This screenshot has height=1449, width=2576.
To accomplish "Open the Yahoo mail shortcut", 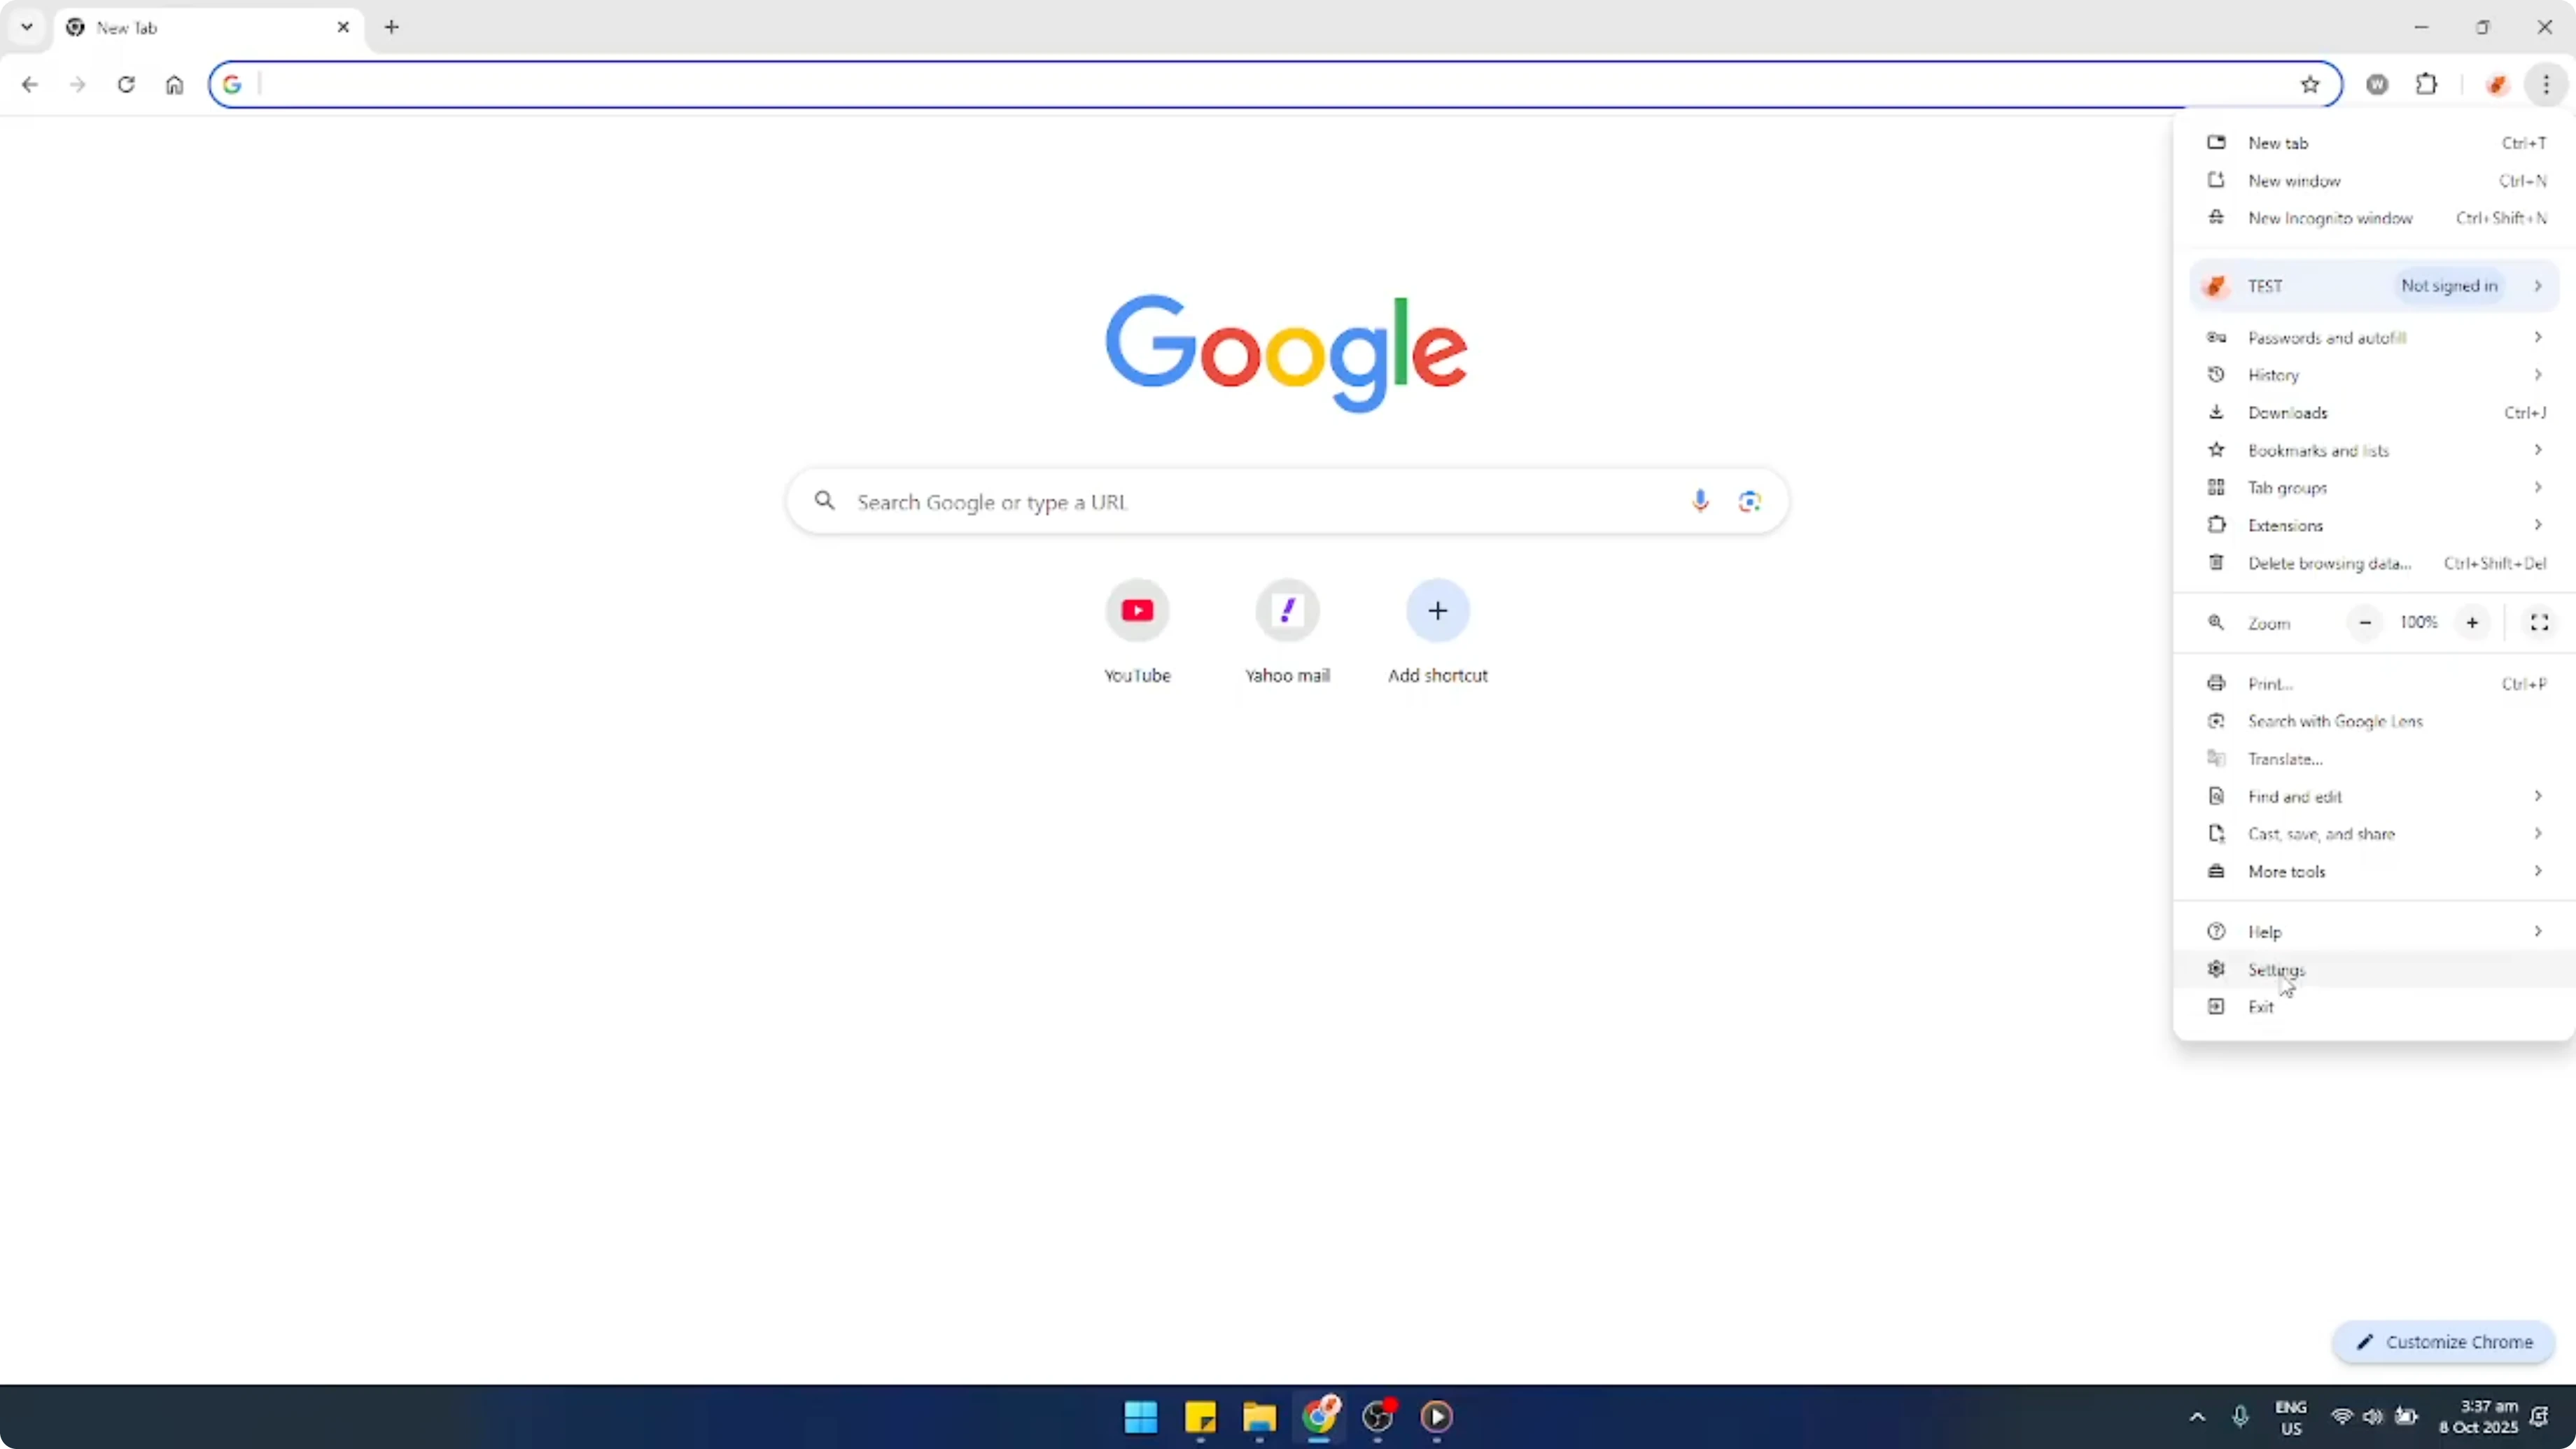I will (x=1287, y=632).
